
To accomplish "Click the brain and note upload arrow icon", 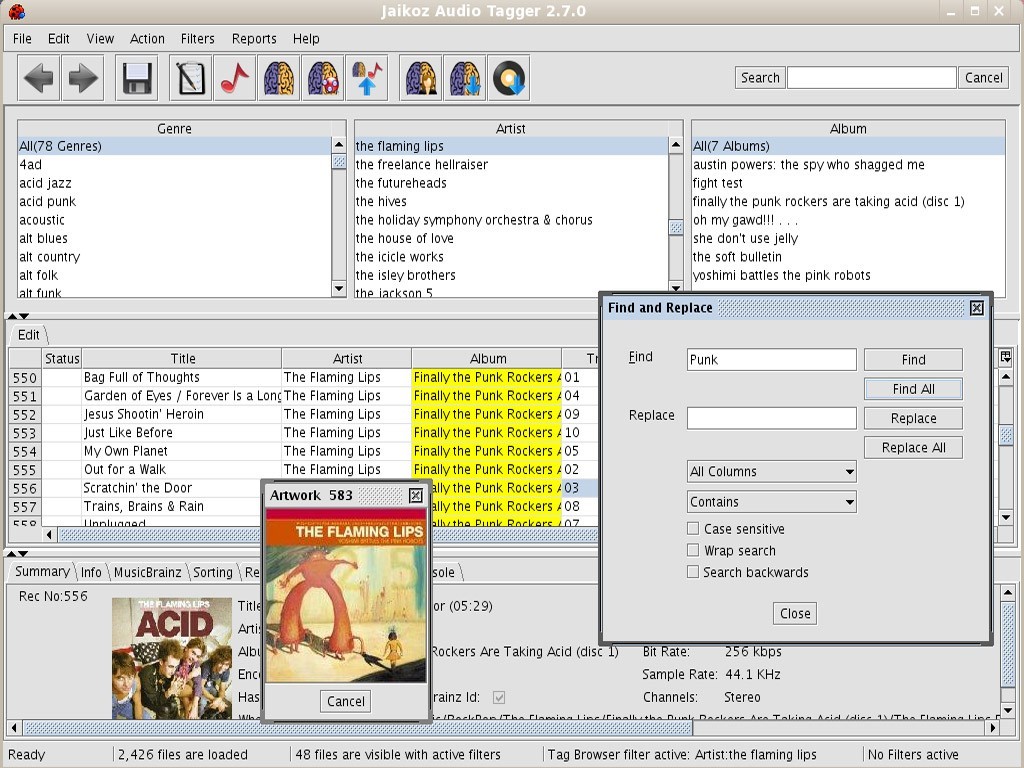I will tap(366, 78).
